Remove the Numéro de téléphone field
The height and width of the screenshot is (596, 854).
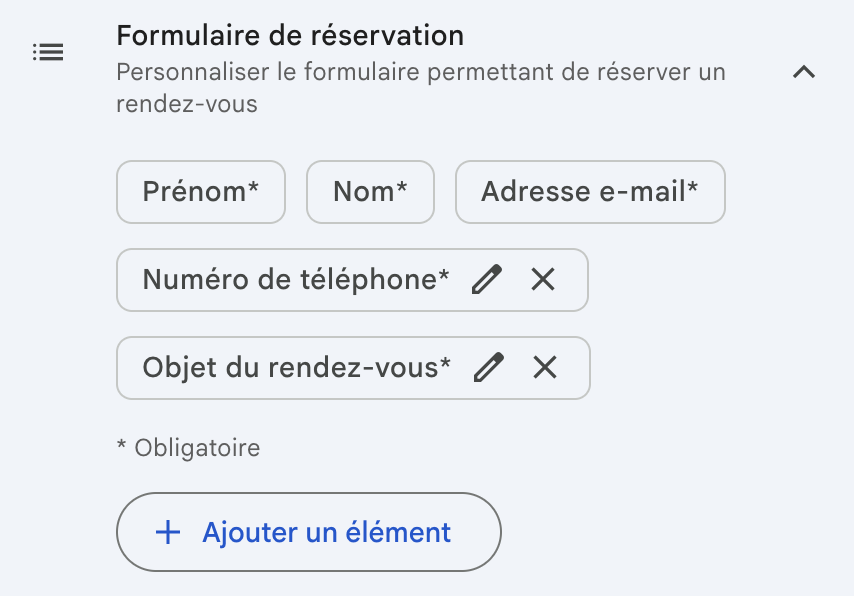pyautogui.click(x=543, y=280)
